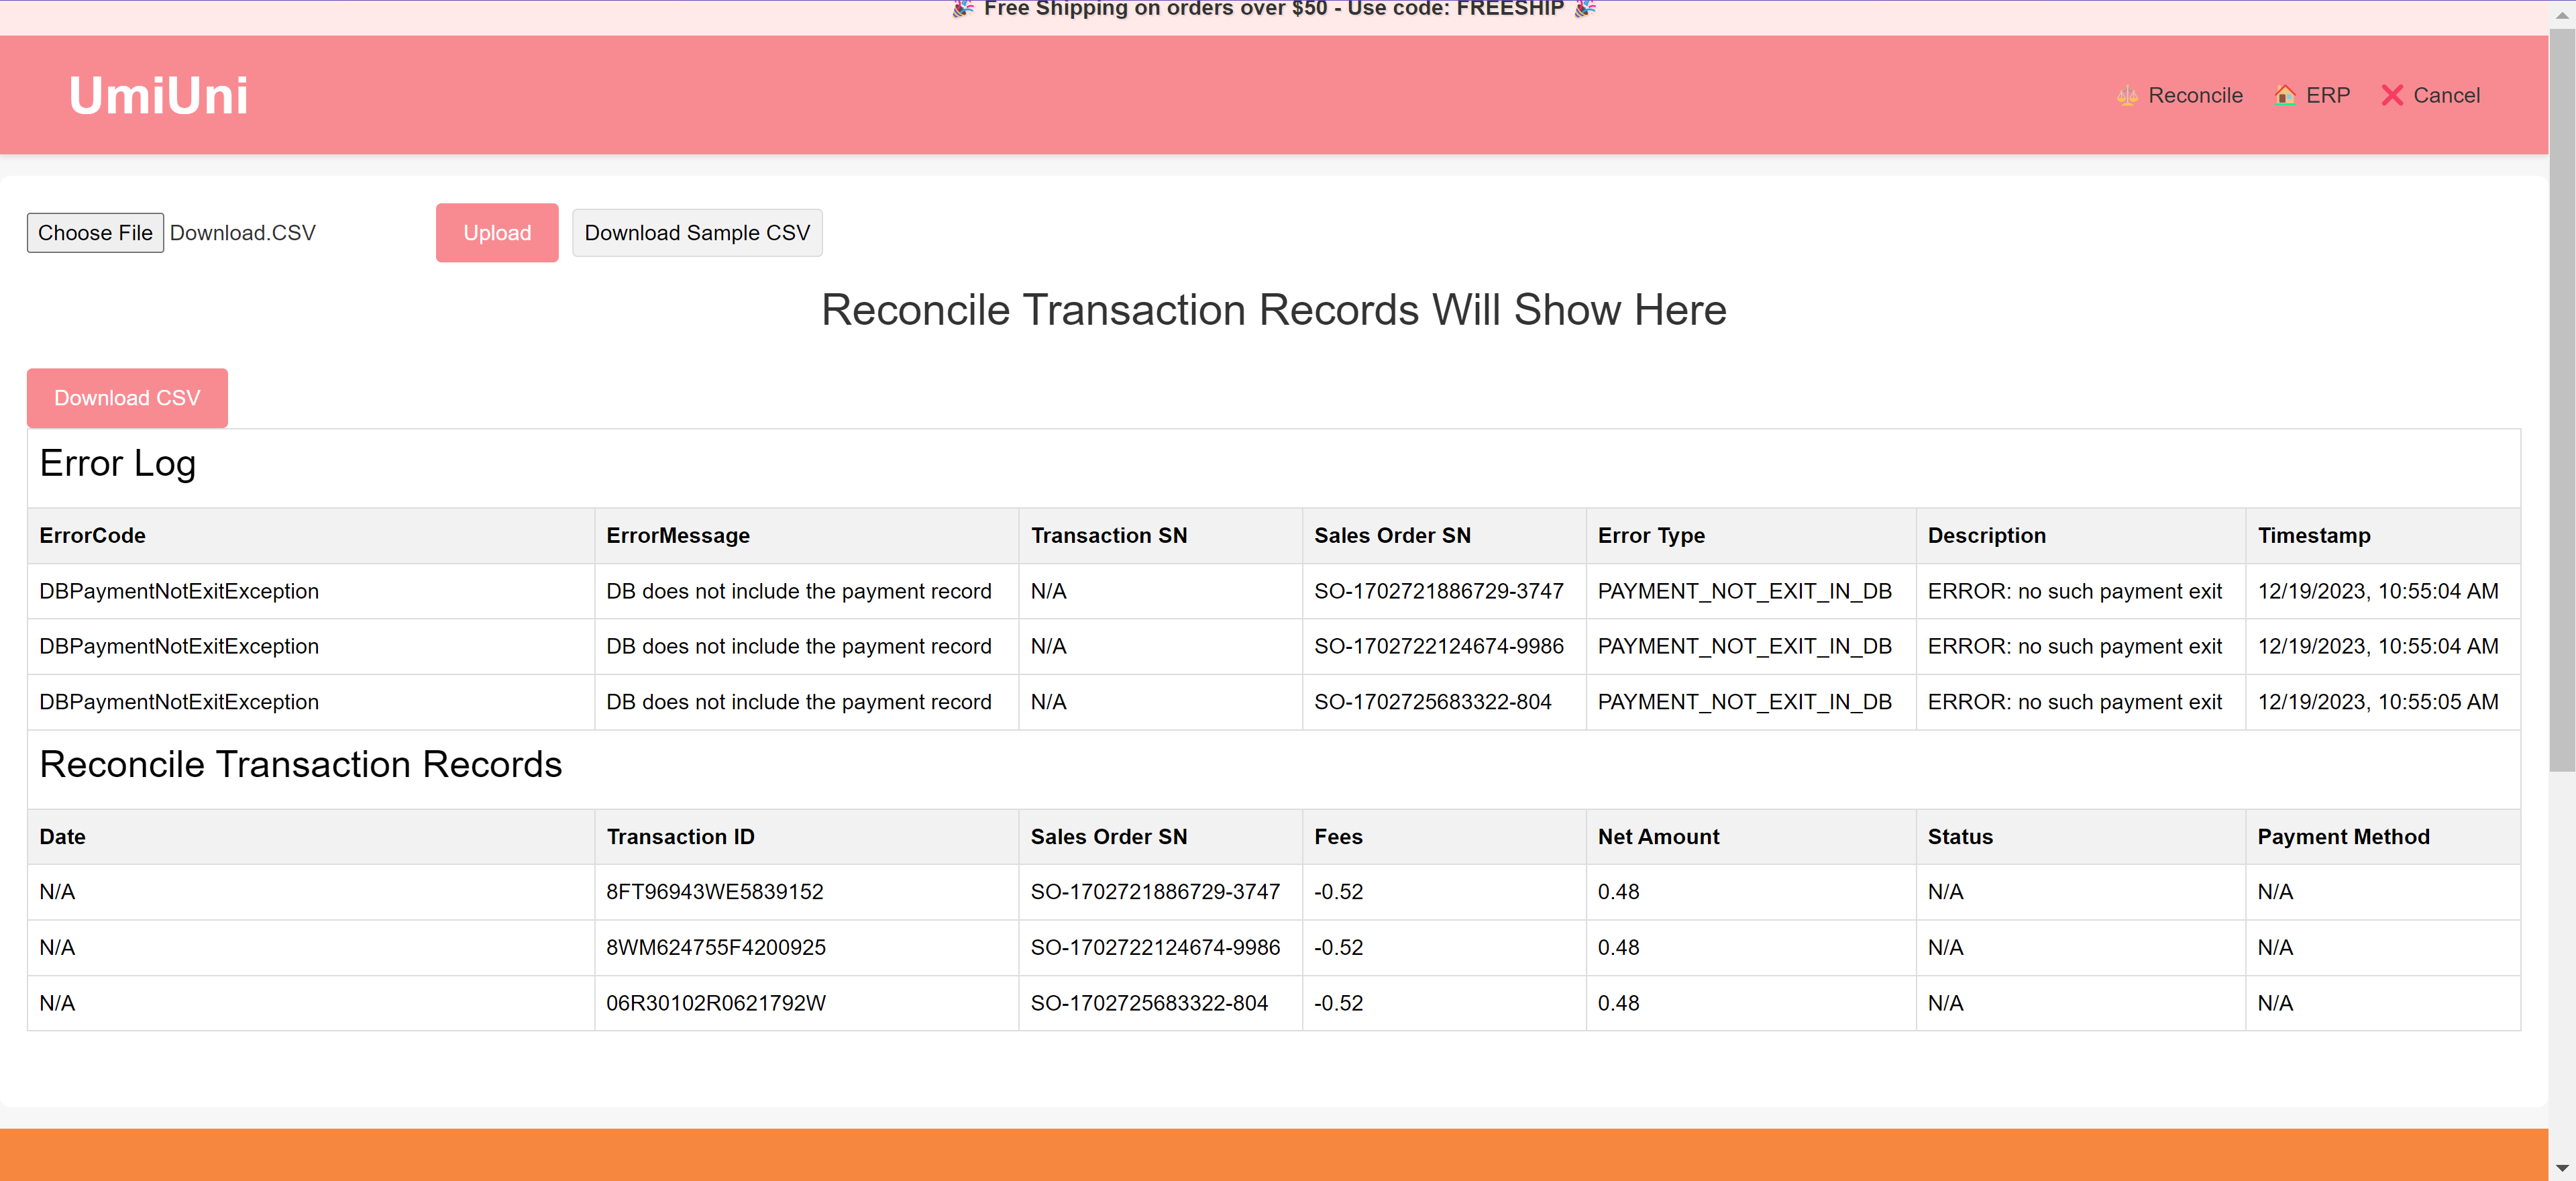Screen dimensions: 2576x1181
Task: Click 'Reconcile Transaction Records Will Show Here' heading
Action: pyautogui.click(x=1273, y=310)
